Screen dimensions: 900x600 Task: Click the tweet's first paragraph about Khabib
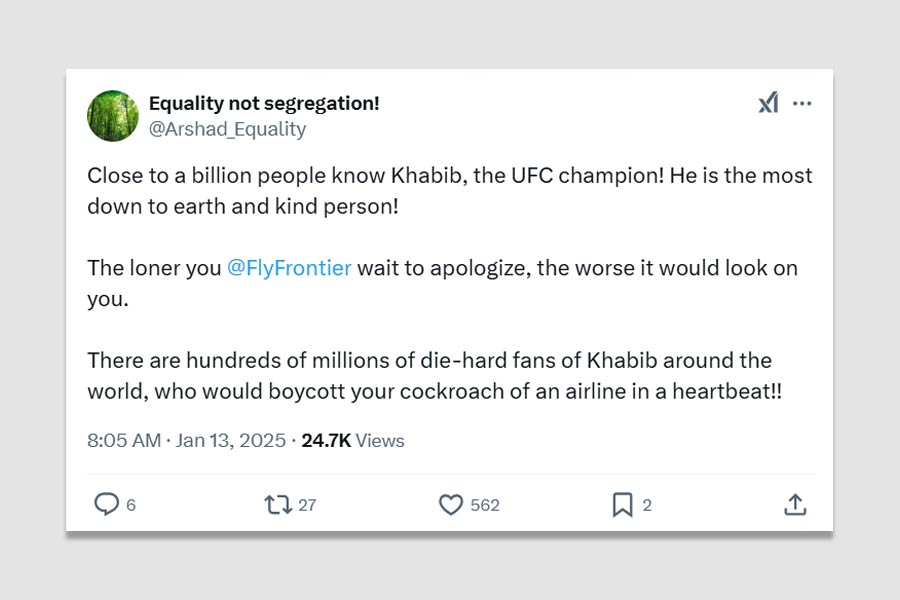pyautogui.click(x=449, y=190)
